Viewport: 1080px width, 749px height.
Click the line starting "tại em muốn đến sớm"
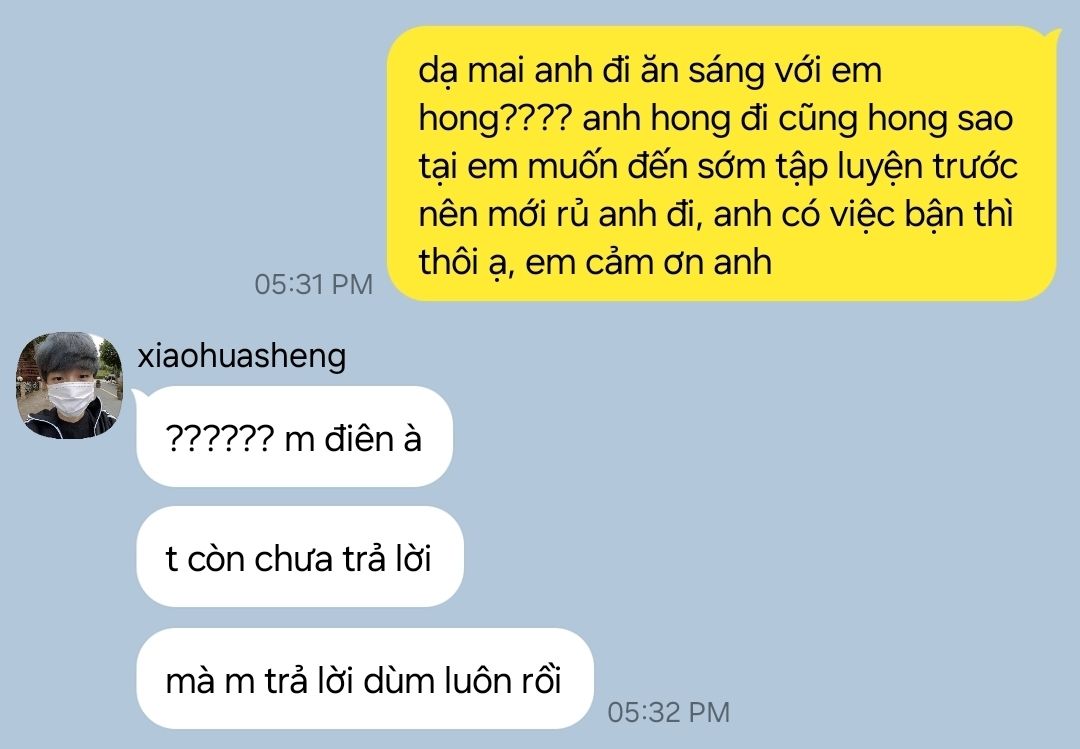[718, 167]
